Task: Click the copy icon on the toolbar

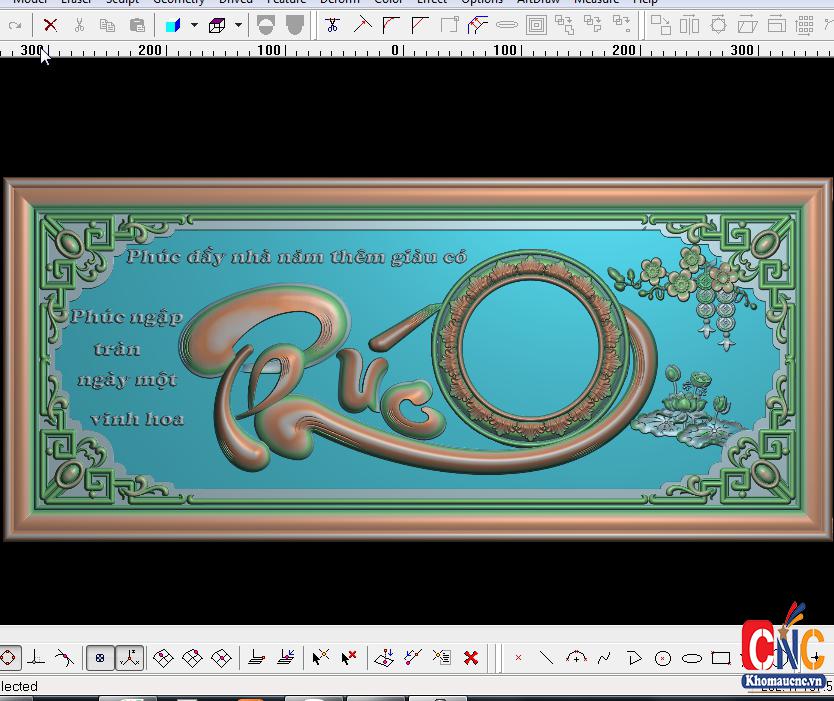Action: [108, 25]
